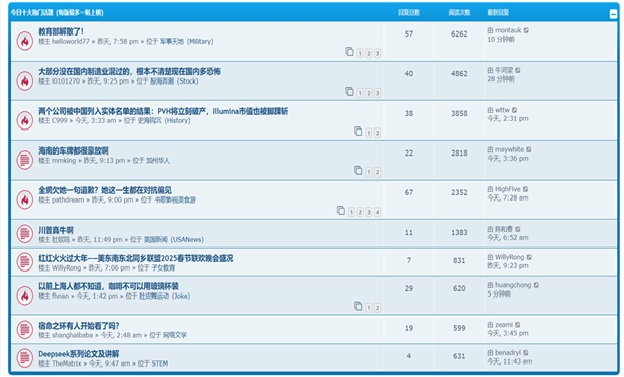Go to page 2 of 教育部解散了 topic
Viewport: 624px width, 377px height.
tap(369, 53)
